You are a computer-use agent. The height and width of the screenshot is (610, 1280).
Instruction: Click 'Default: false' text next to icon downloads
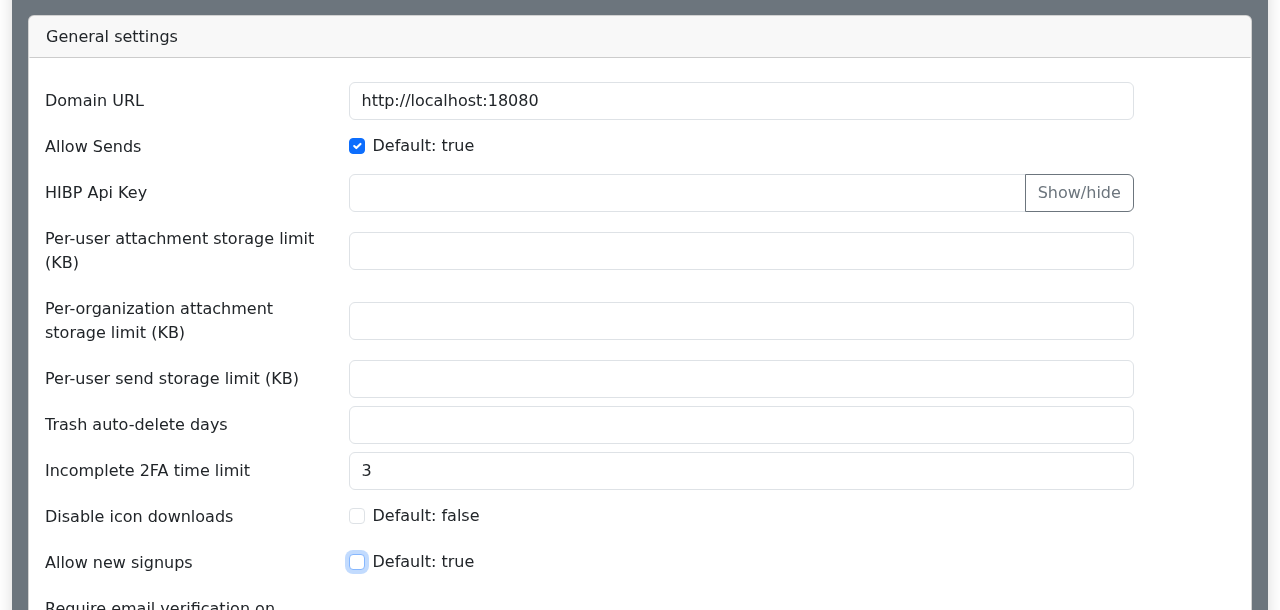tap(426, 516)
